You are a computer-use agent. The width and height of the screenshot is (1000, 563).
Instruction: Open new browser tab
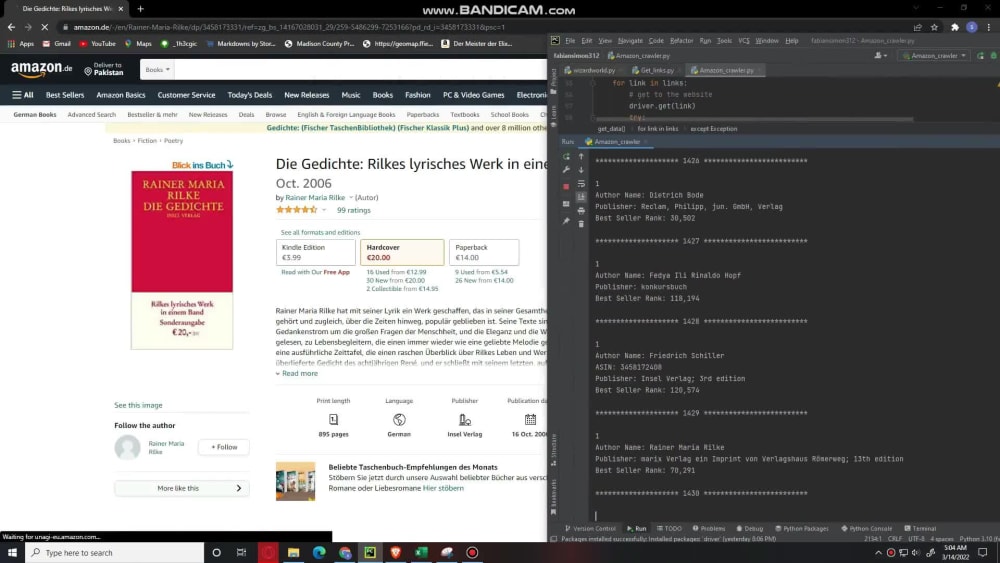point(140,9)
